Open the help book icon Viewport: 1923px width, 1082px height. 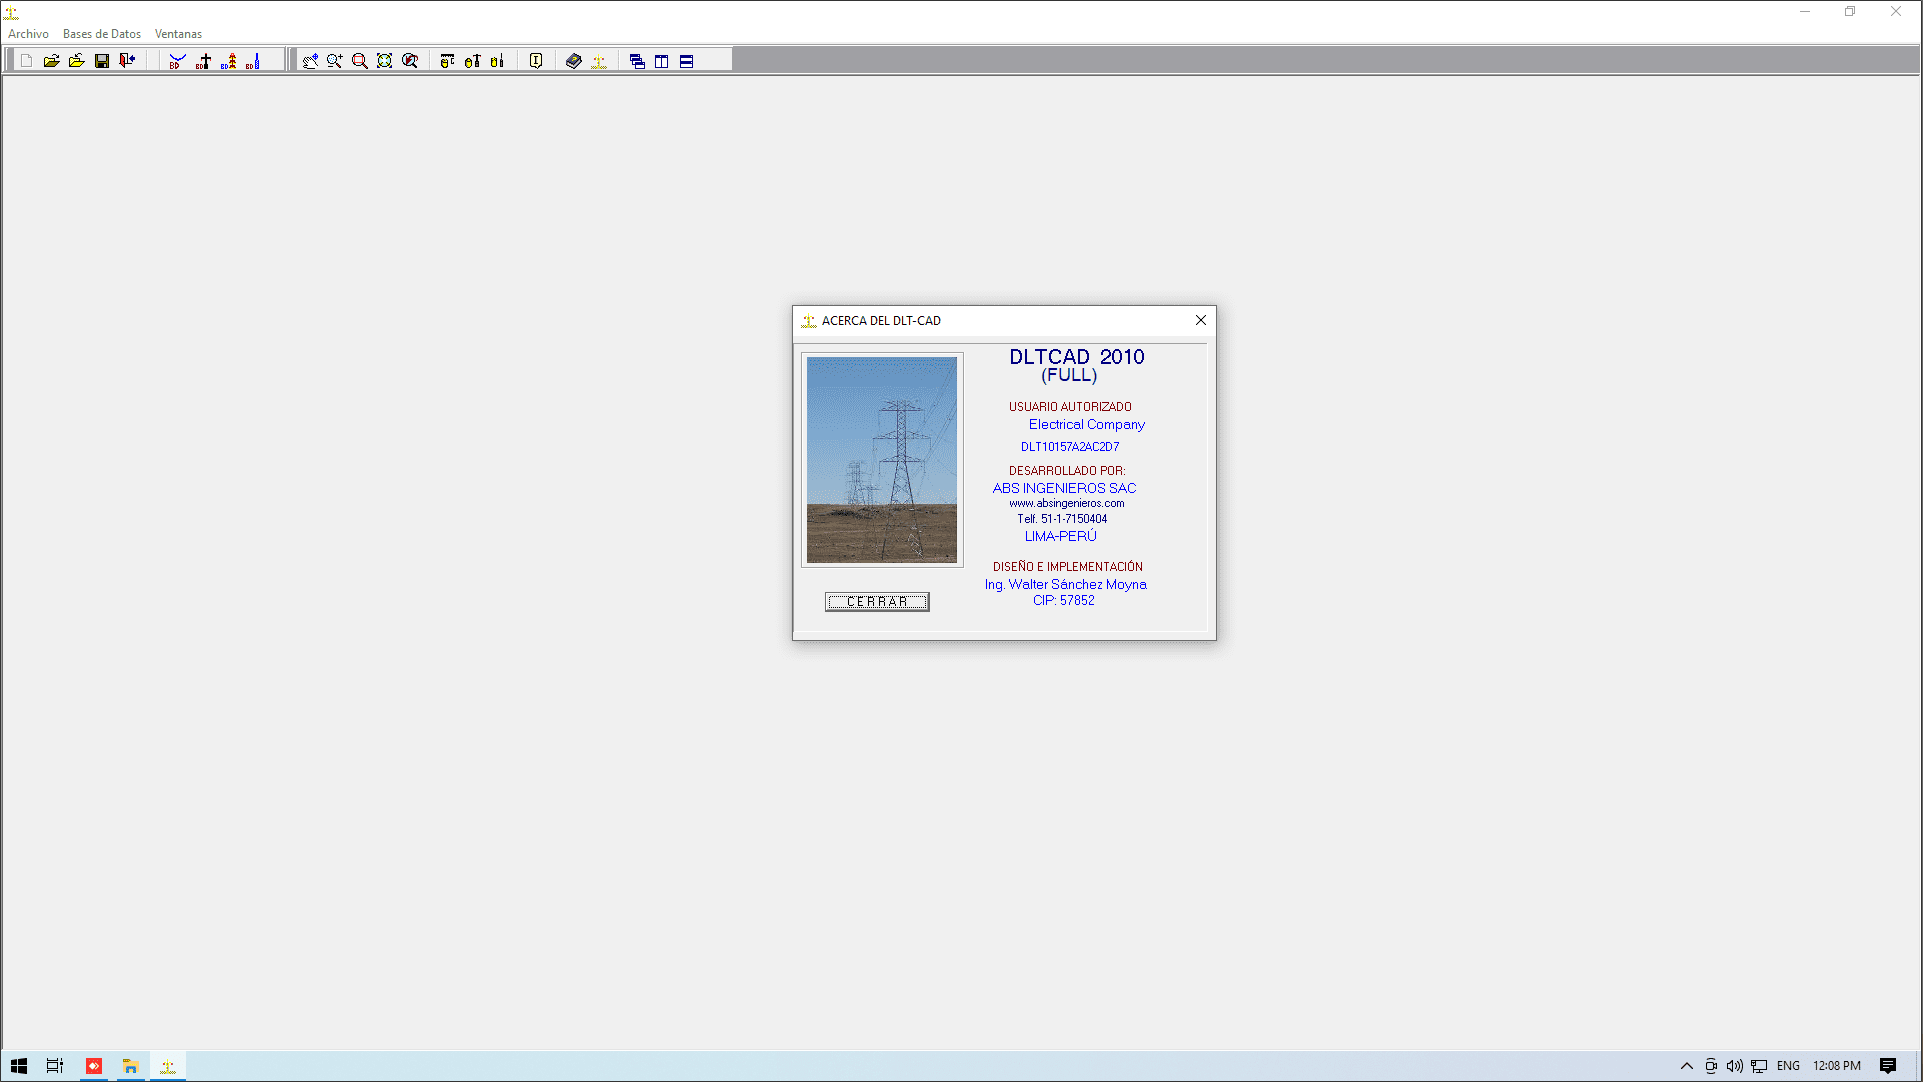tap(573, 61)
